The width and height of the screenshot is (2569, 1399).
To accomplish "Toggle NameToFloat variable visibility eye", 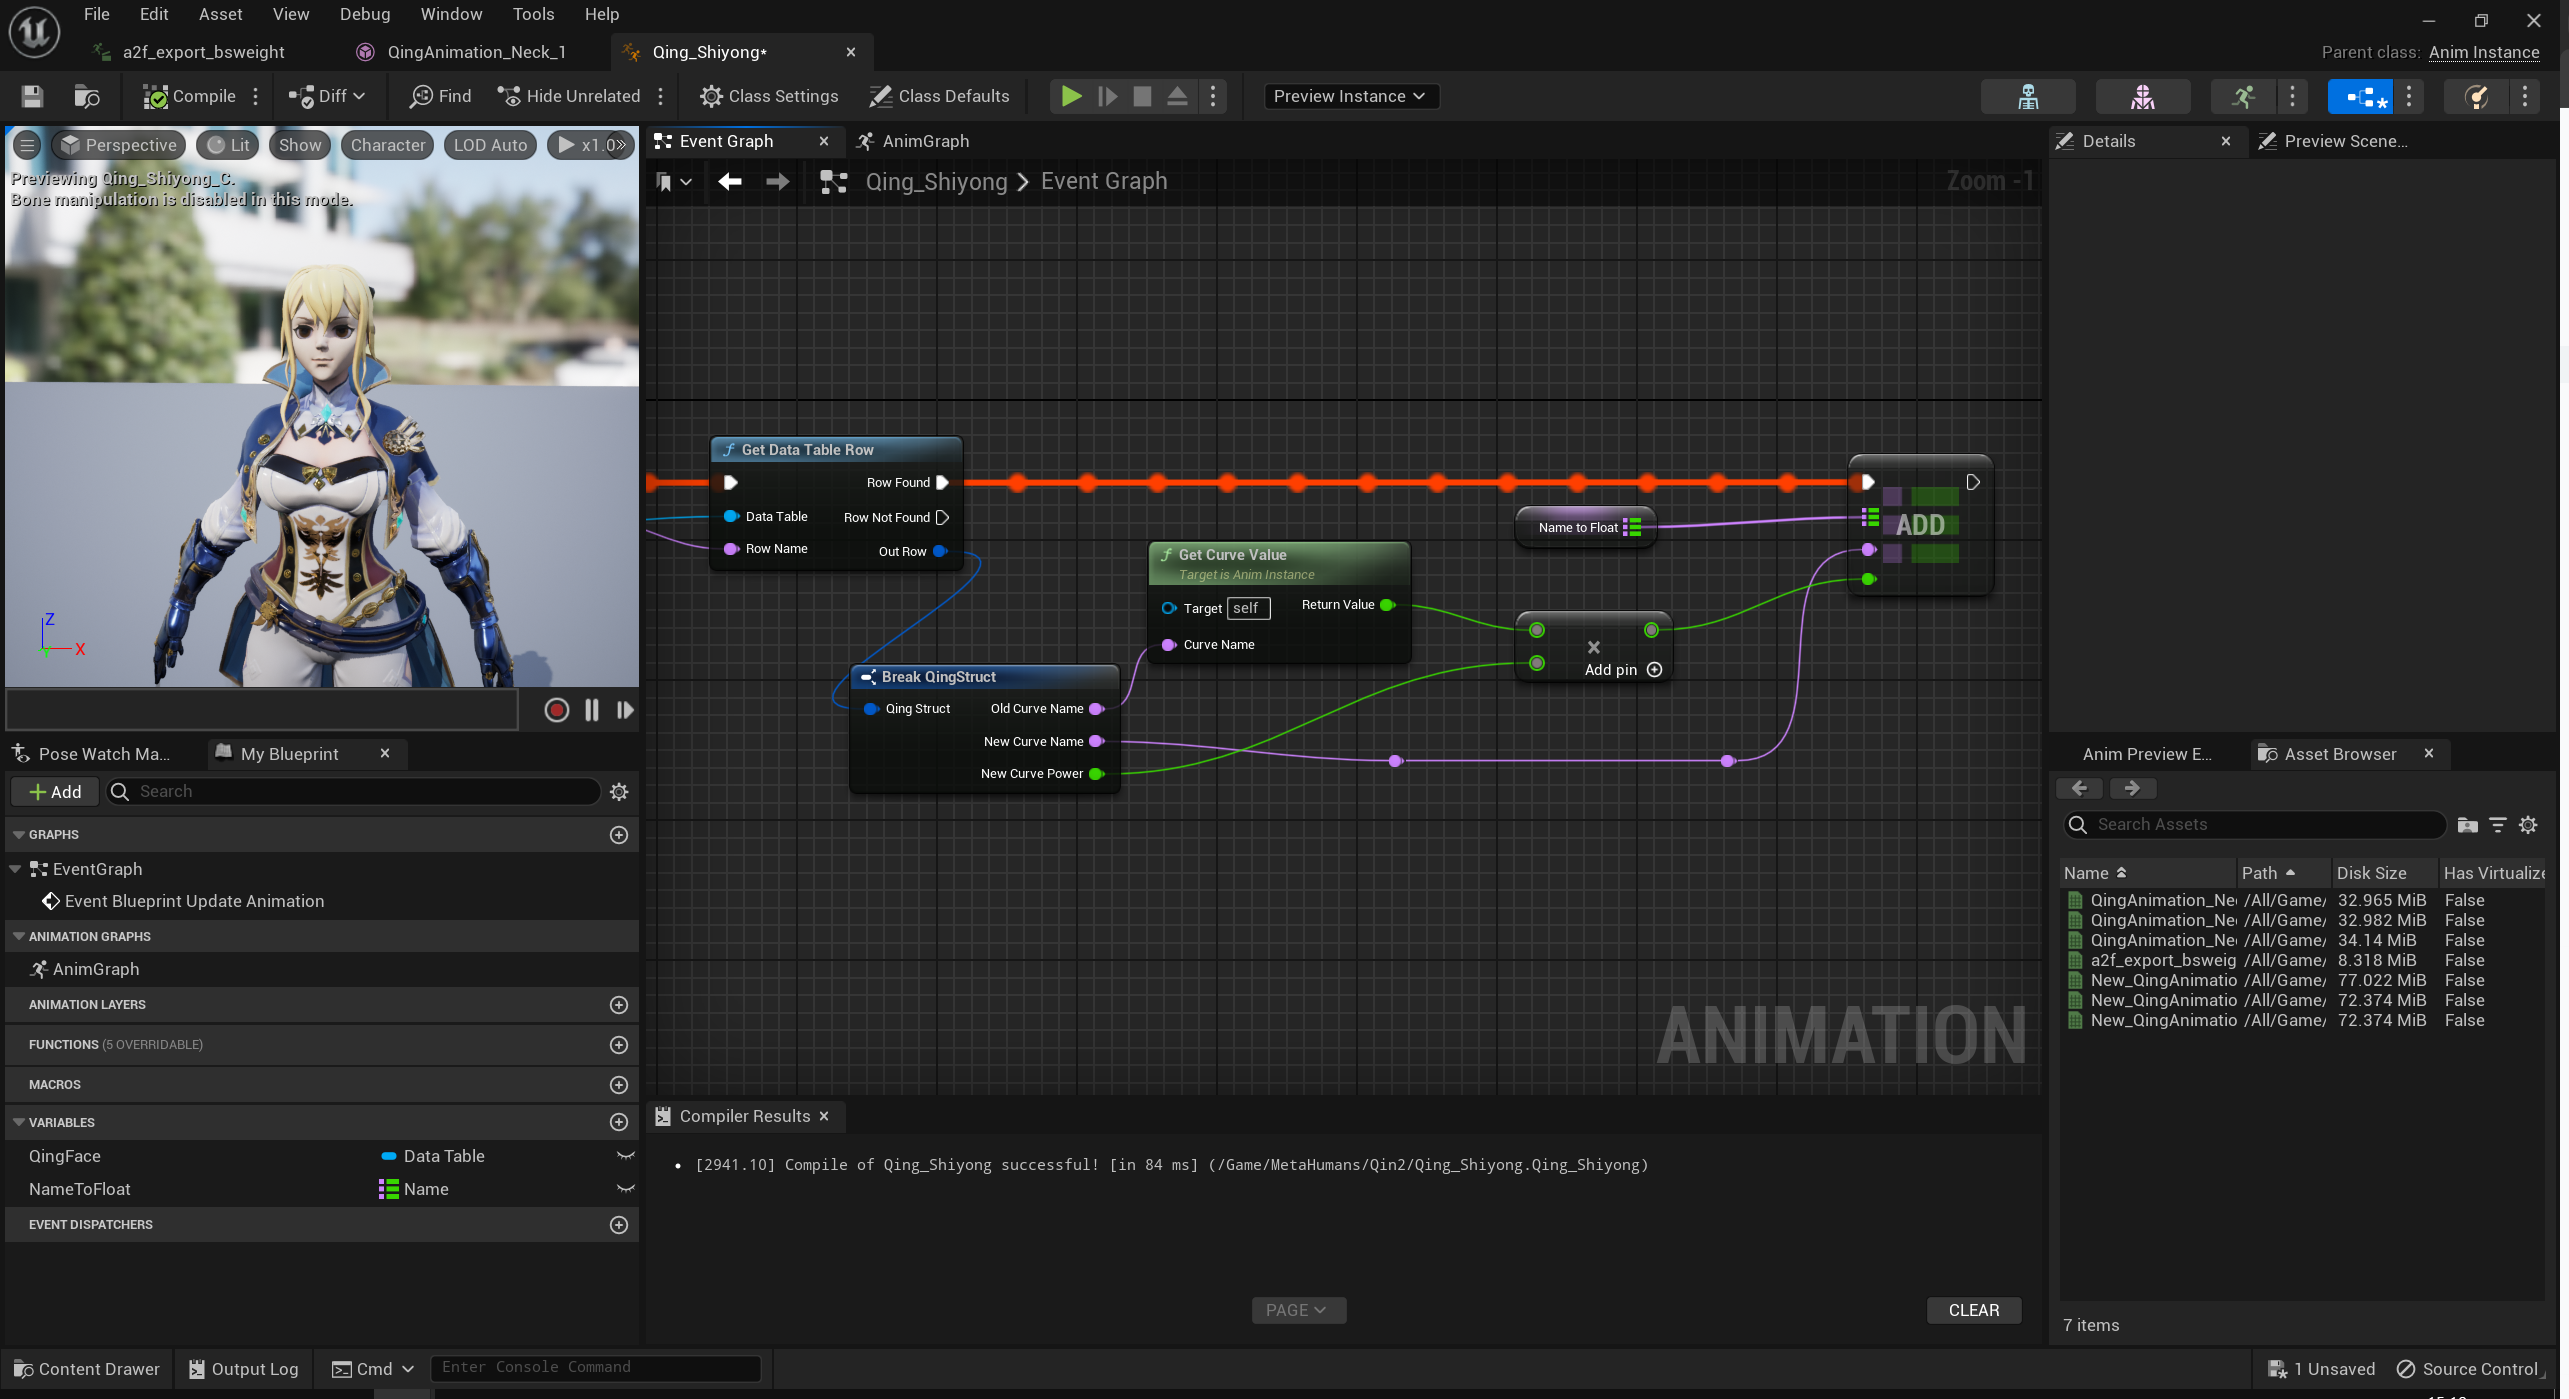I will pyautogui.click(x=626, y=1189).
